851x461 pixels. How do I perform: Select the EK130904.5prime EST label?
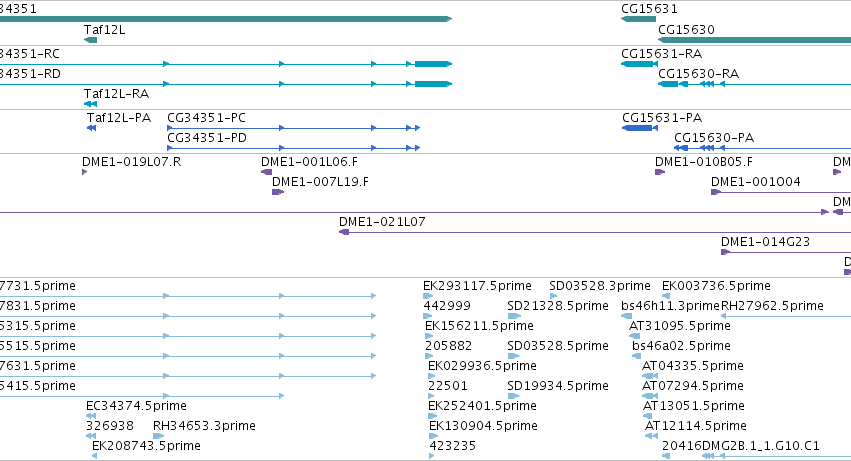[x=483, y=427]
